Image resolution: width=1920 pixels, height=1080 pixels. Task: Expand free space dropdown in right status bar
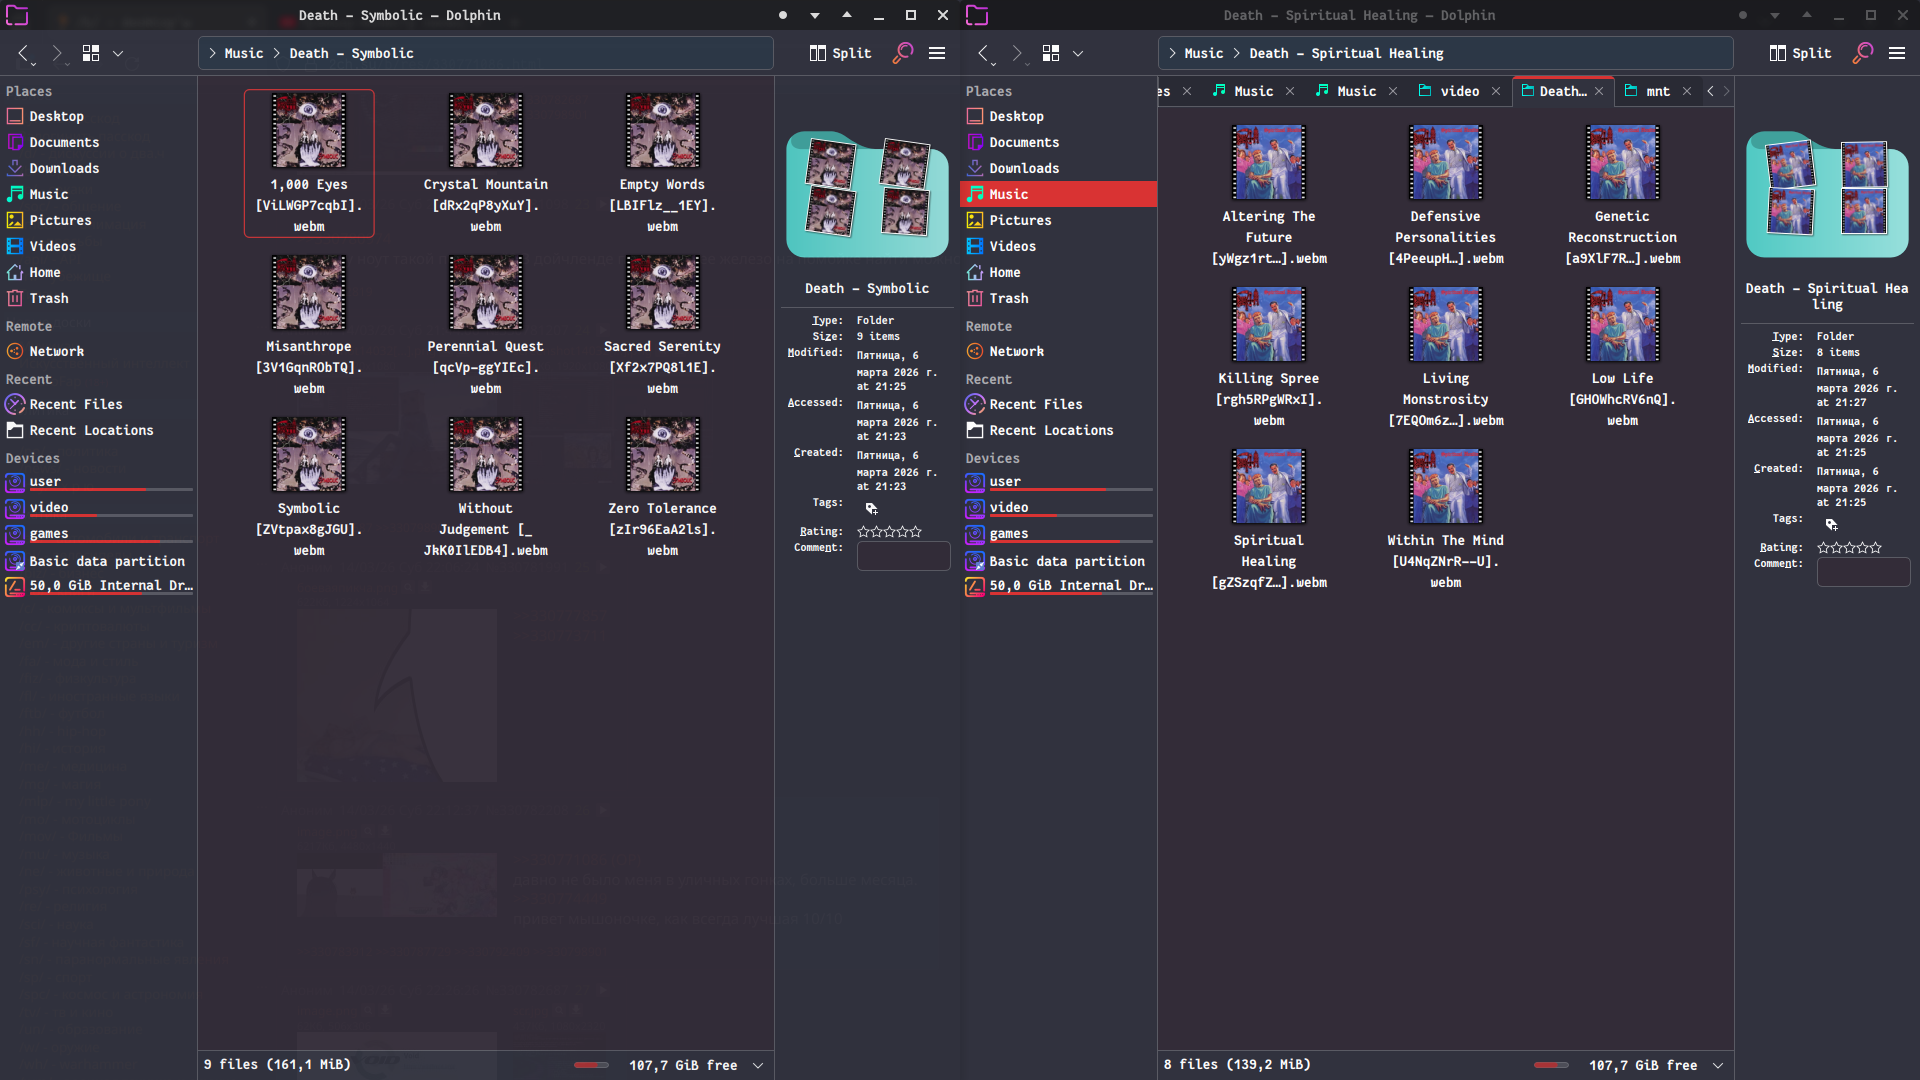pos(1718,1065)
